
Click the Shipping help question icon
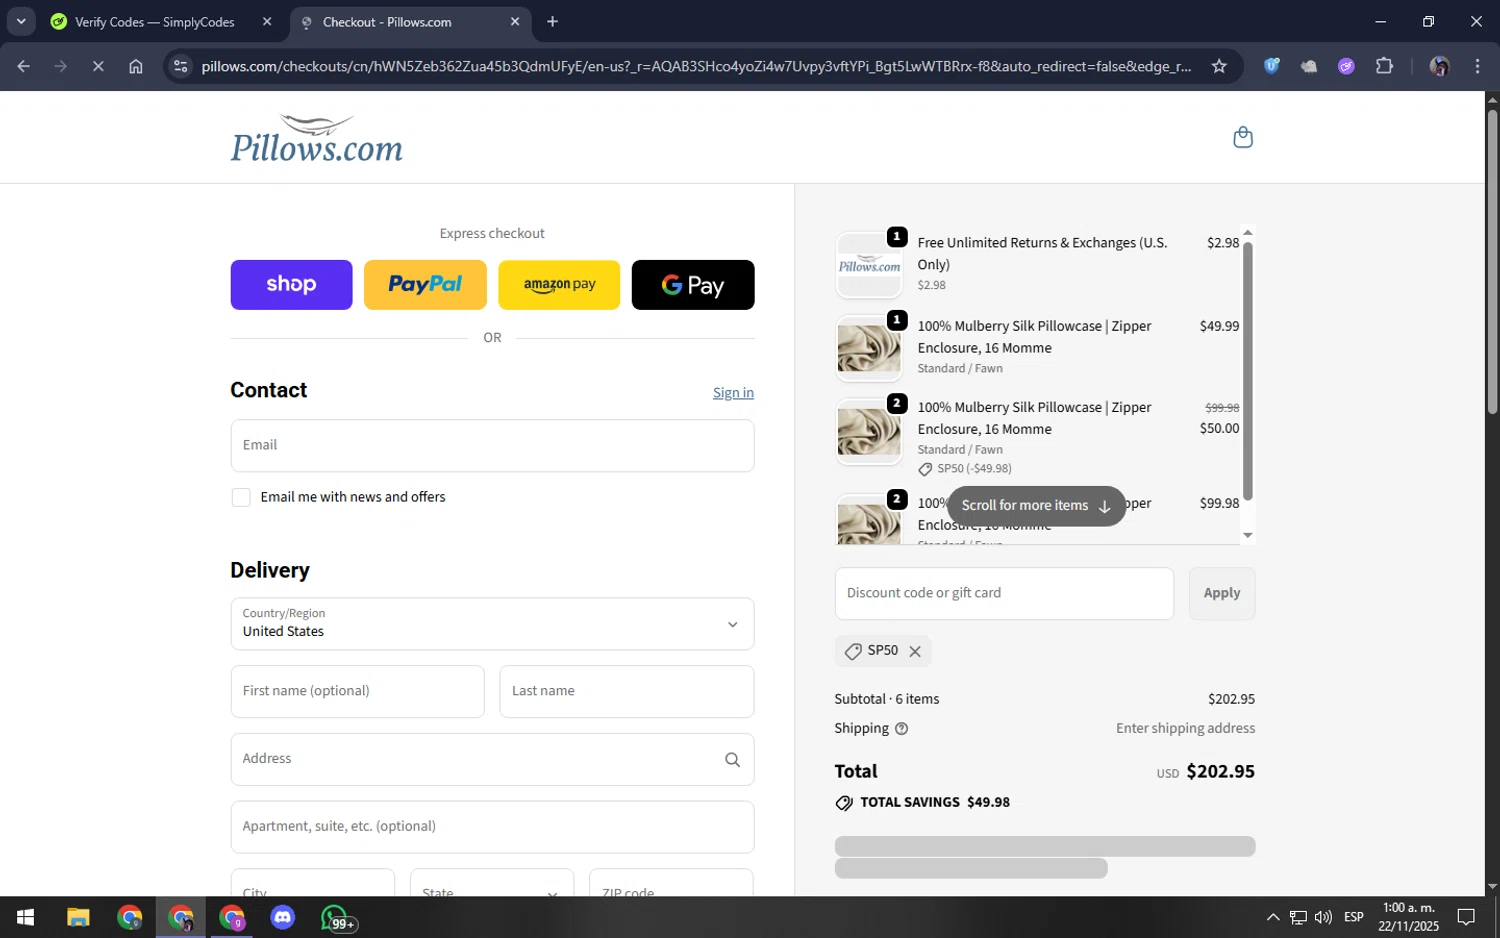[x=901, y=729]
